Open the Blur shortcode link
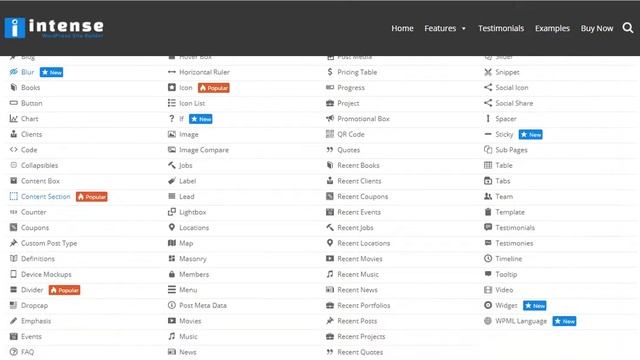The width and height of the screenshot is (640, 360). point(27,72)
